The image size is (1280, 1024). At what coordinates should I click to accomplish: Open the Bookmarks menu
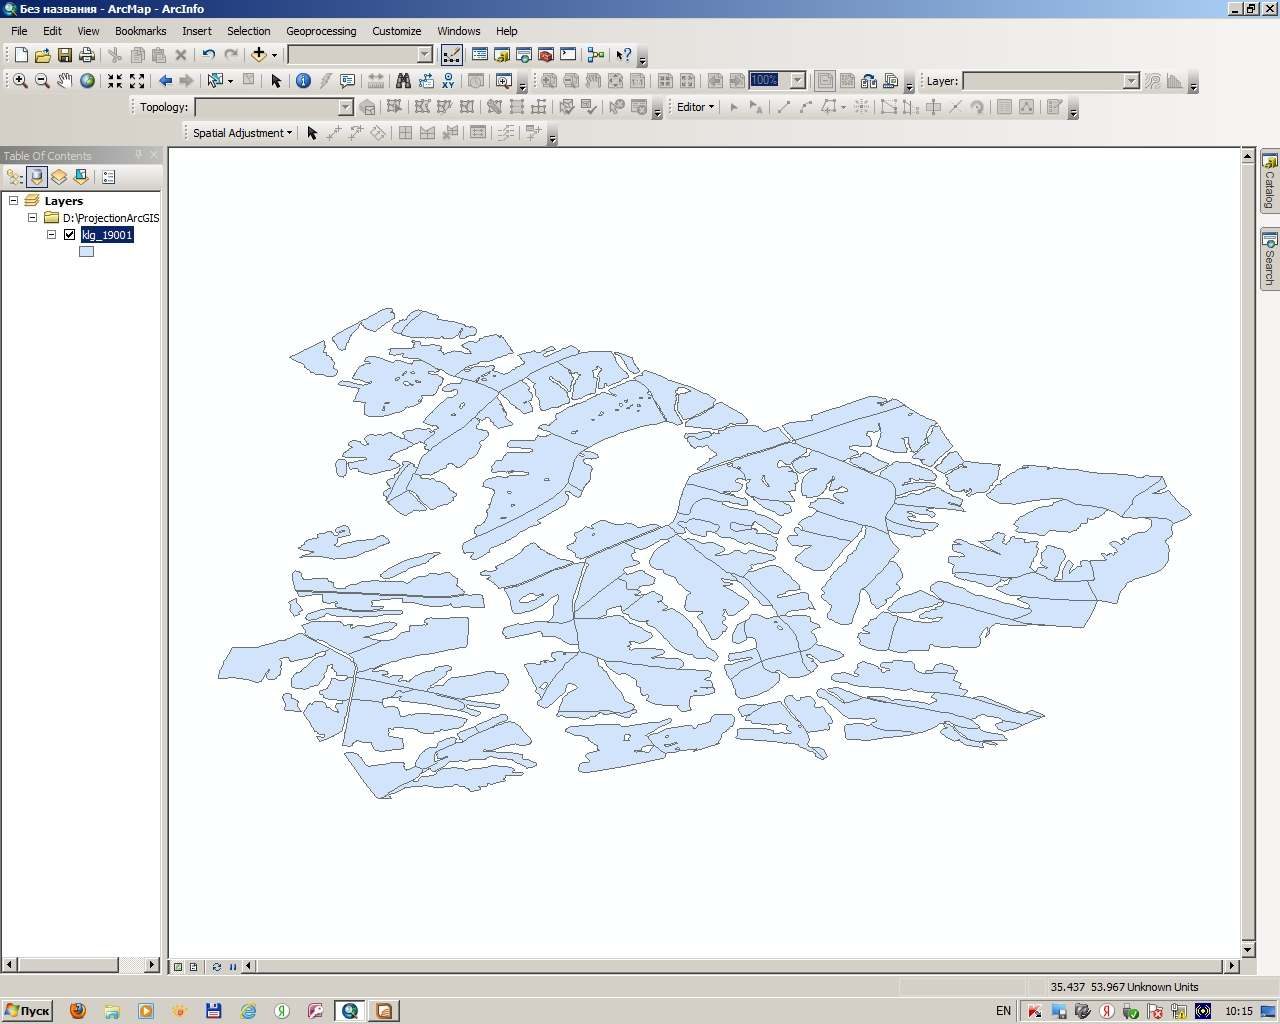(140, 31)
